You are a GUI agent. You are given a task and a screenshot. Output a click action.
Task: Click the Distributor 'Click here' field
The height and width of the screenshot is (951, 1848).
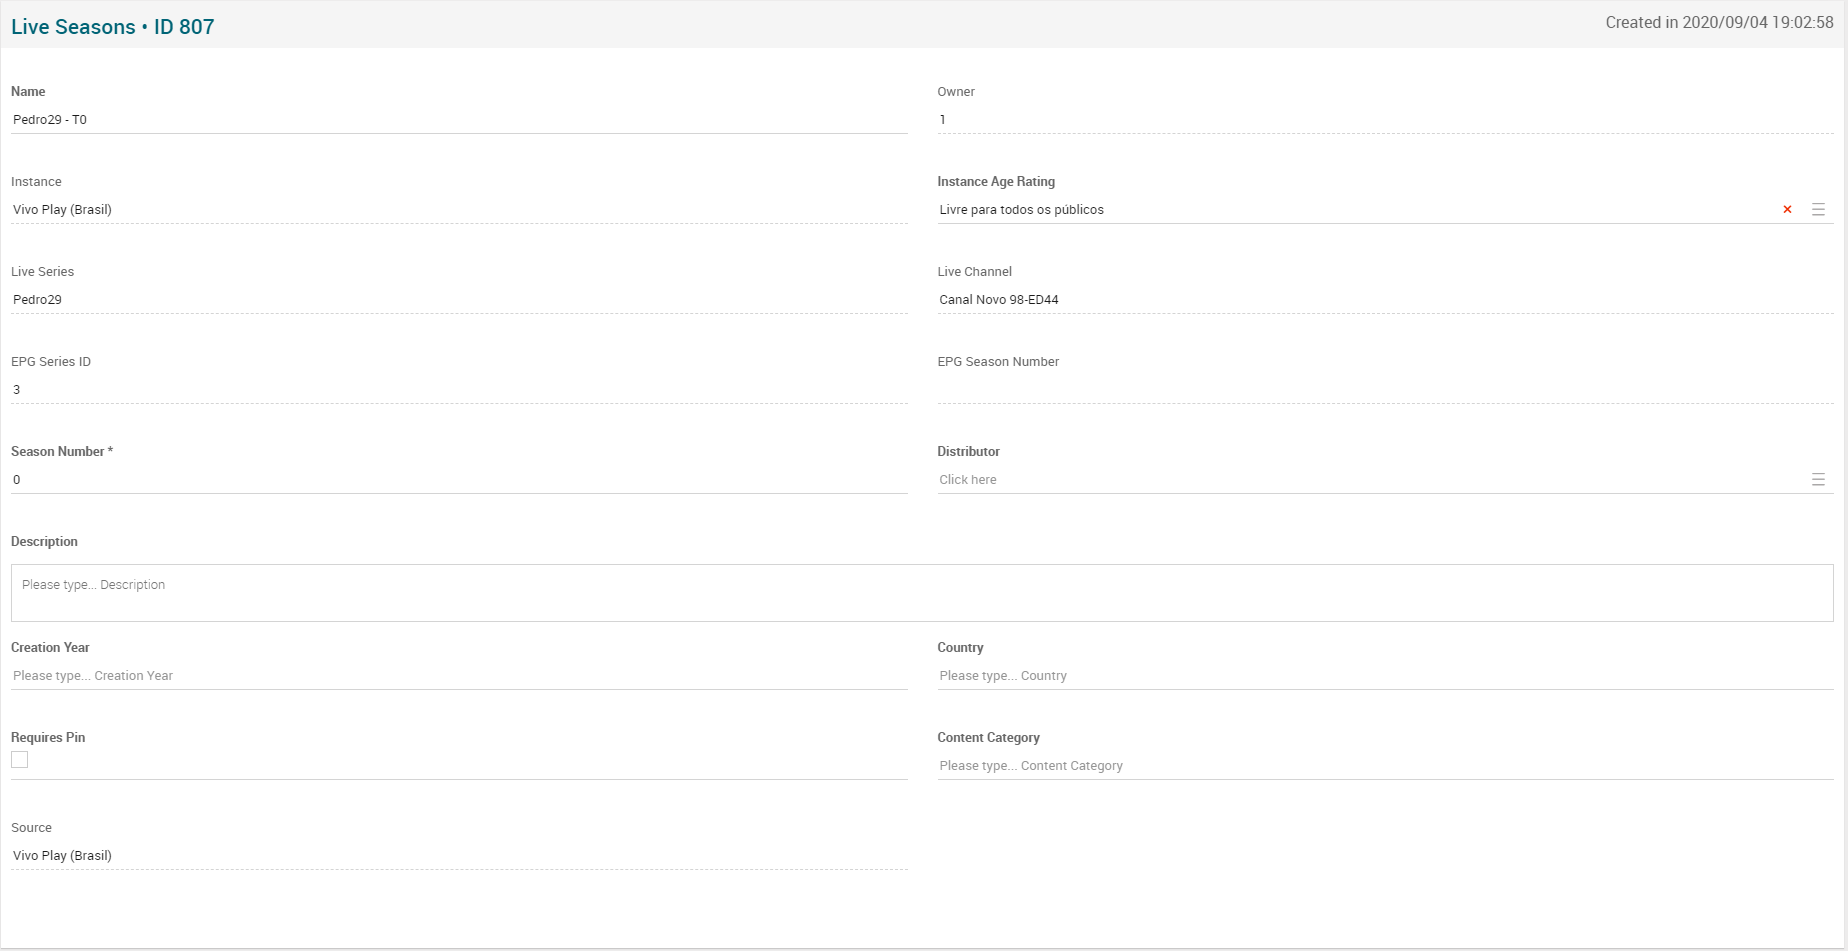point(1370,480)
